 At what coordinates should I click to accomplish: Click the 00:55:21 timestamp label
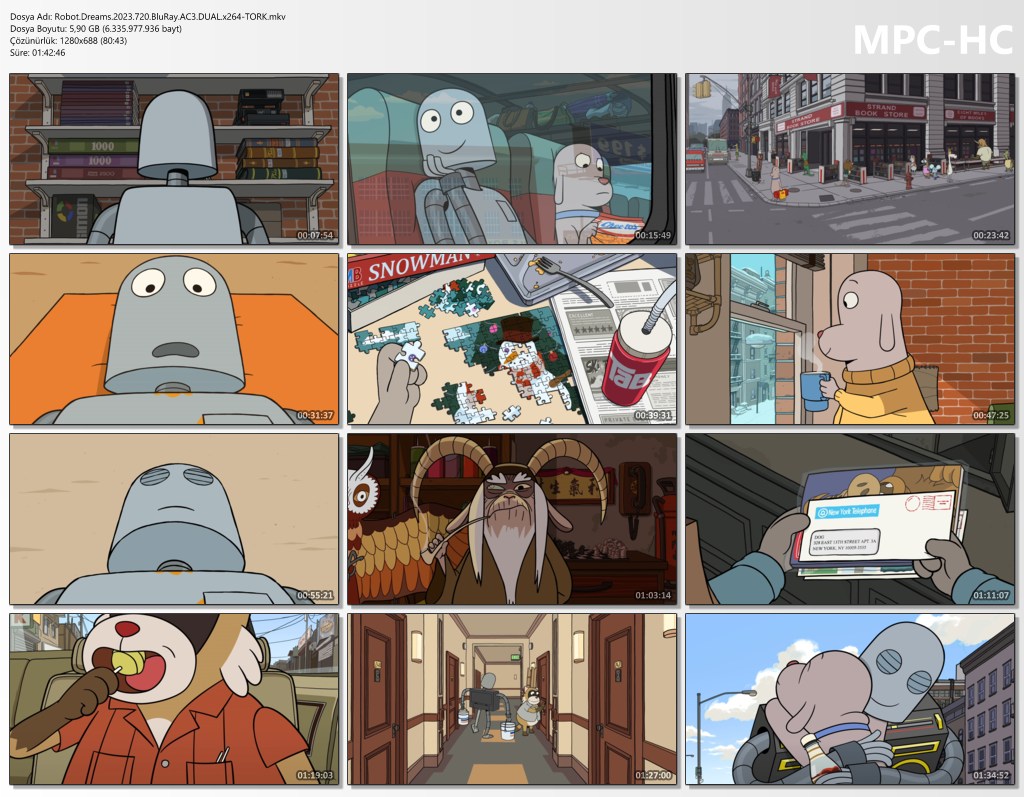coord(315,595)
